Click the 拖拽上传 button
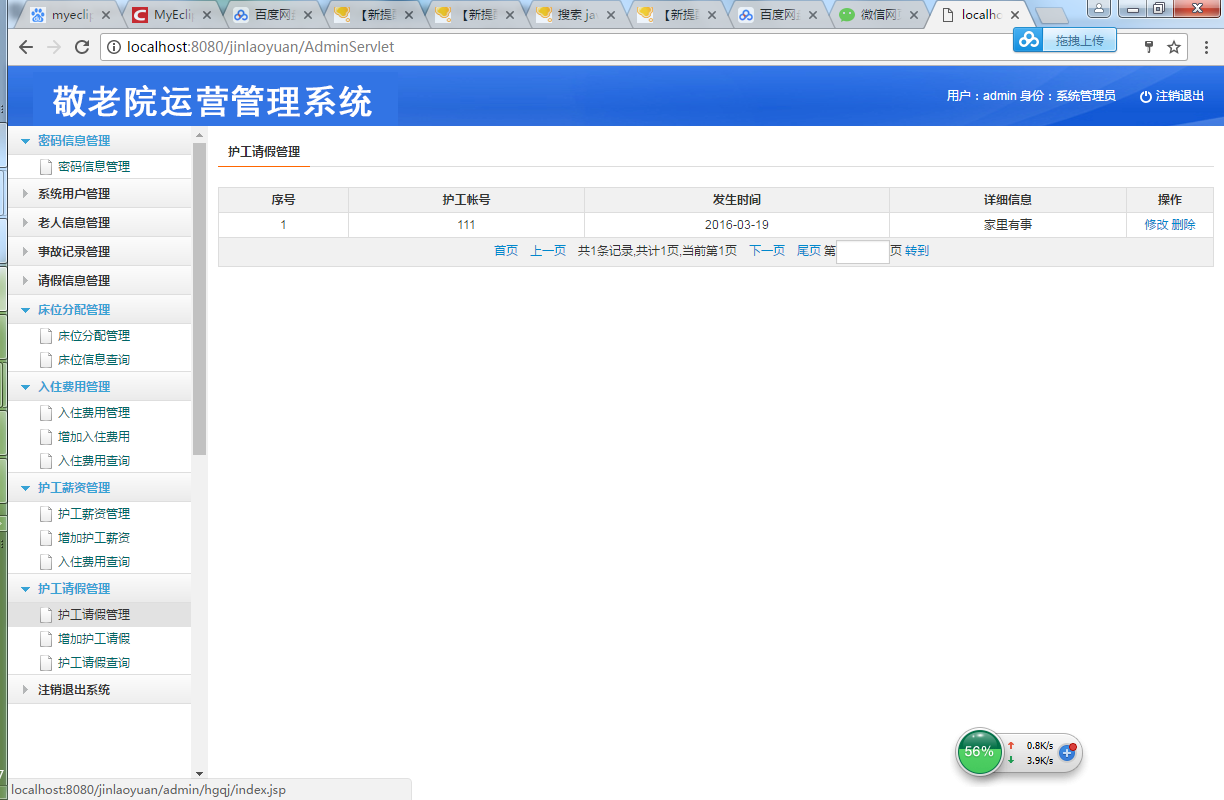The height and width of the screenshot is (800, 1224). (1079, 40)
